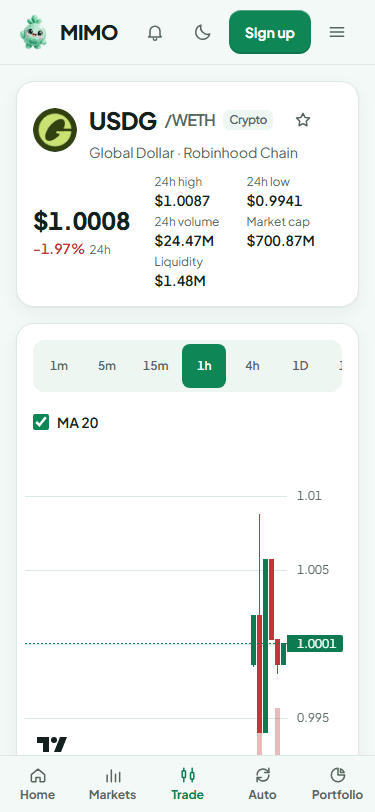Screen dimensions: 375x812
Task: Click the 24h low $0.9941 value
Action: 275,201
